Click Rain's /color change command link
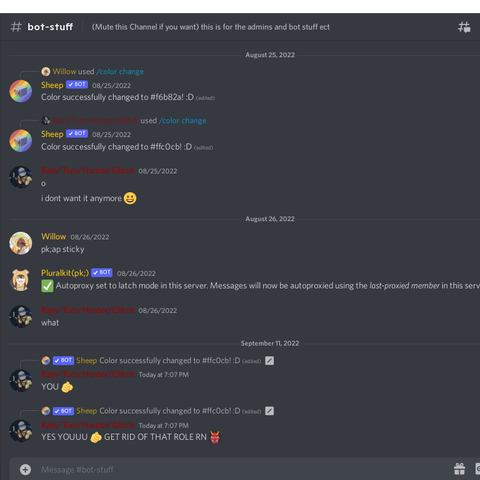Viewport: 480px width, 480px height. (x=182, y=121)
